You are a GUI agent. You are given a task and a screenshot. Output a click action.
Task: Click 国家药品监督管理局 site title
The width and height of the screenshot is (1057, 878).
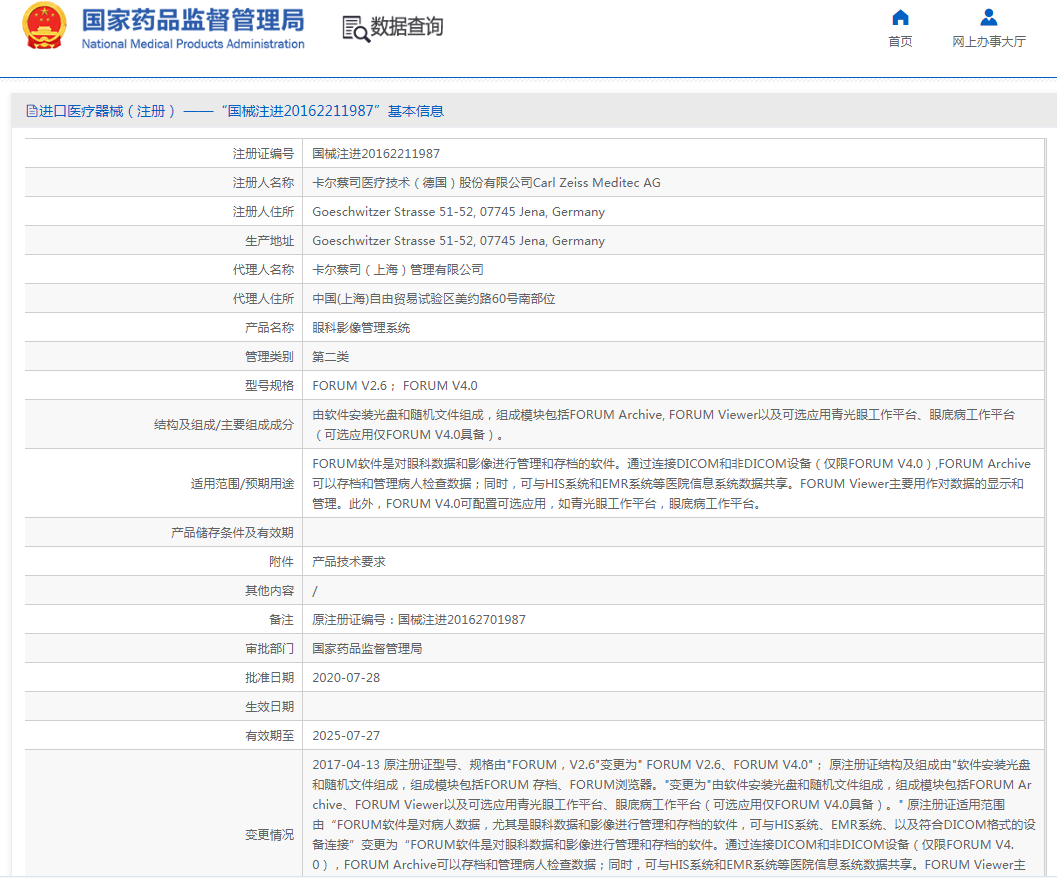(x=193, y=20)
